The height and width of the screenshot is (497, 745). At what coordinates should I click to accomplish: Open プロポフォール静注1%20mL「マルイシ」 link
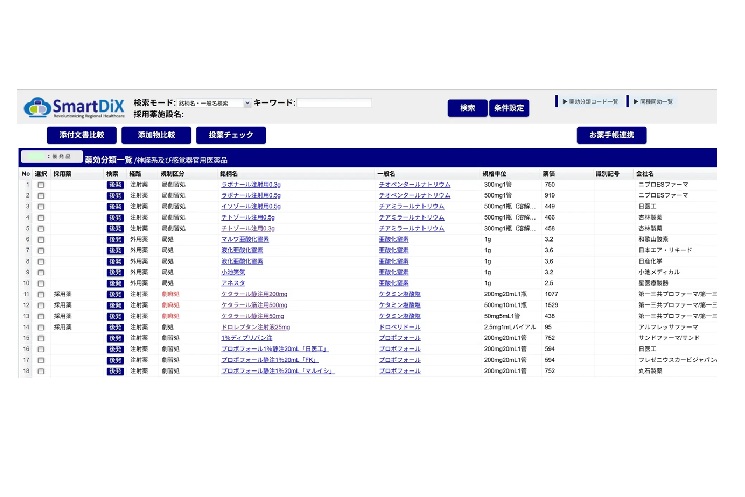278,371
